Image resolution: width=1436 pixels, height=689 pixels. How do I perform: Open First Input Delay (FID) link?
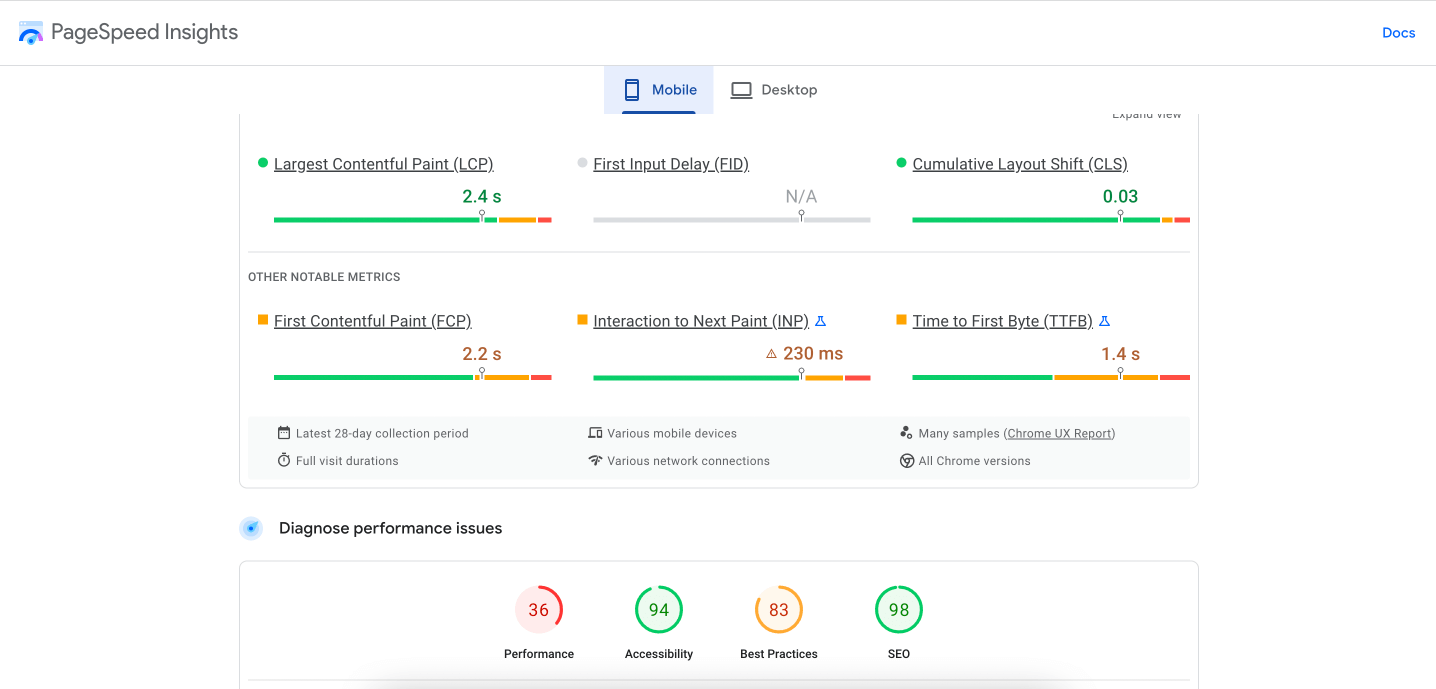pyautogui.click(x=671, y=164)
